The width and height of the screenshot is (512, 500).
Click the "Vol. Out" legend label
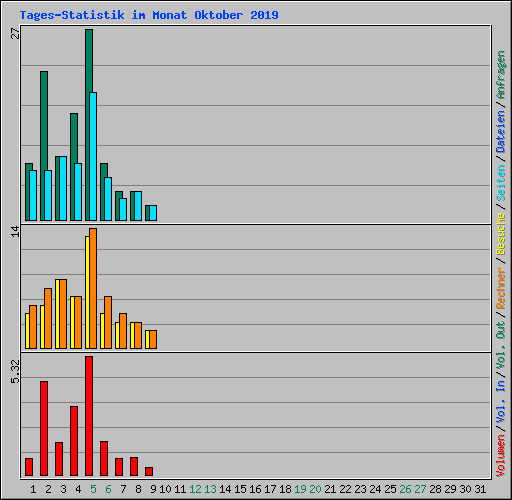pos(501,344)
